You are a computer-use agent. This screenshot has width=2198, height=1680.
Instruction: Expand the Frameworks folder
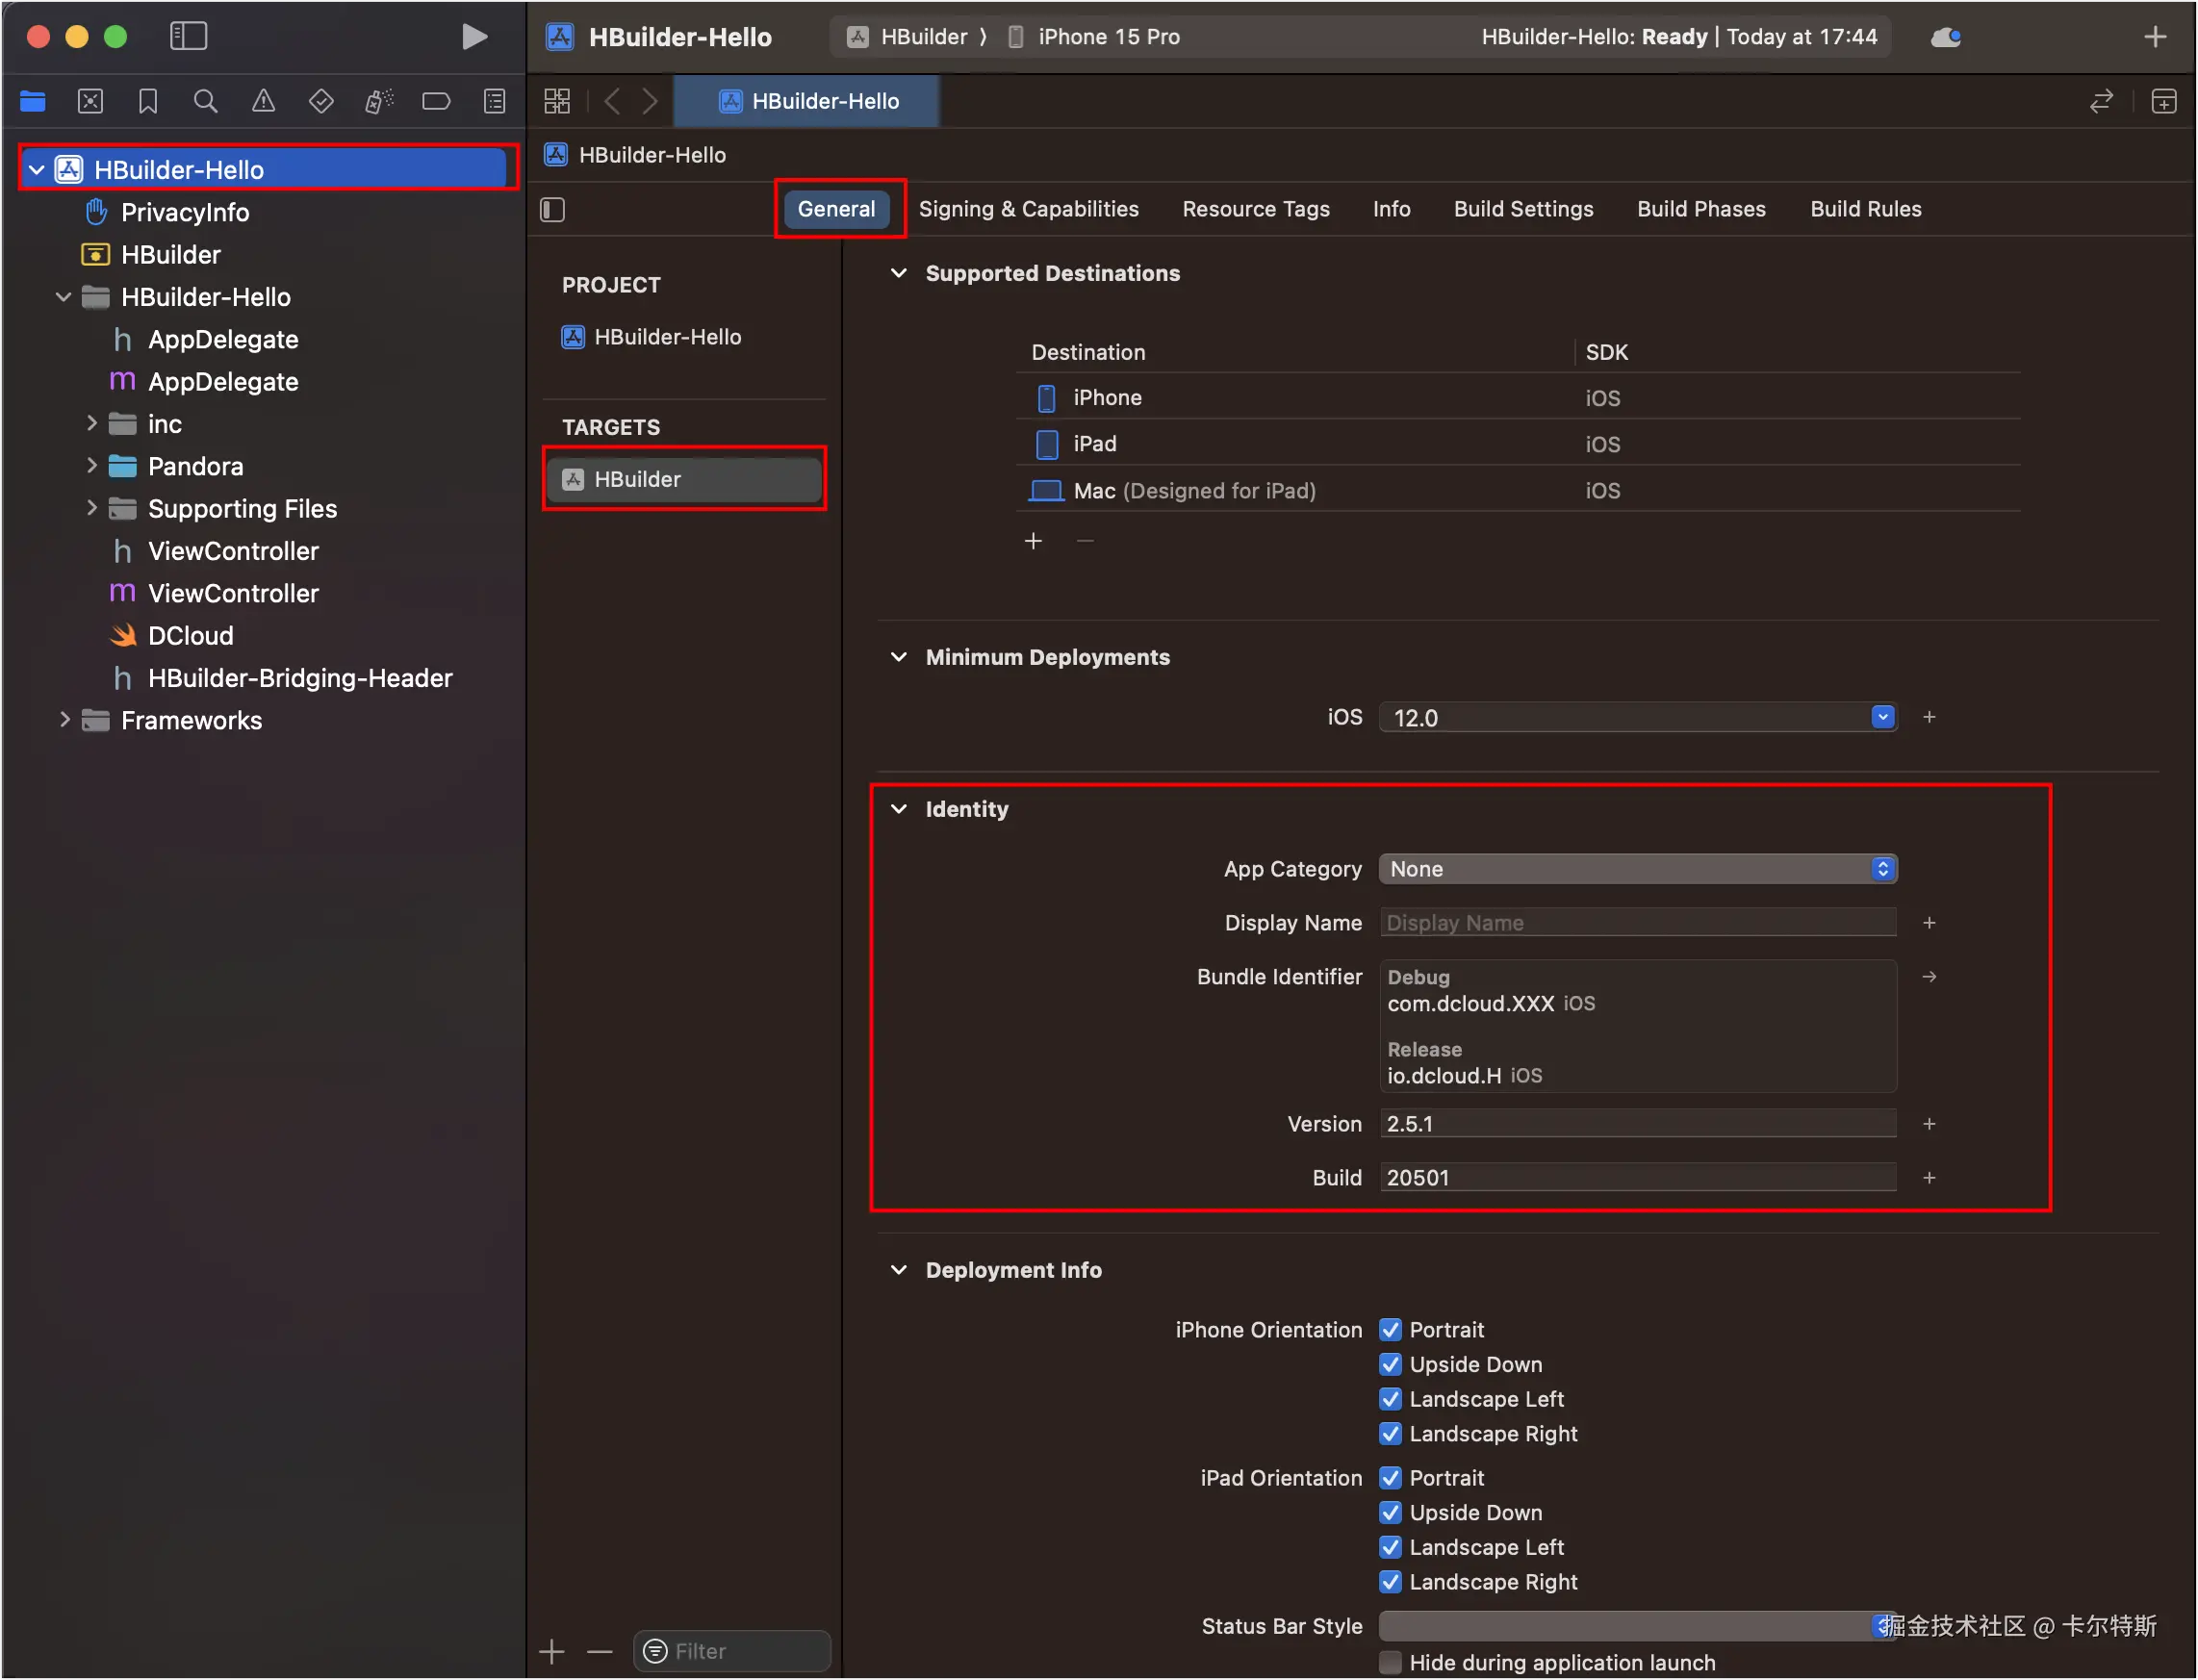pyautogui.click(x=64, y=720)
